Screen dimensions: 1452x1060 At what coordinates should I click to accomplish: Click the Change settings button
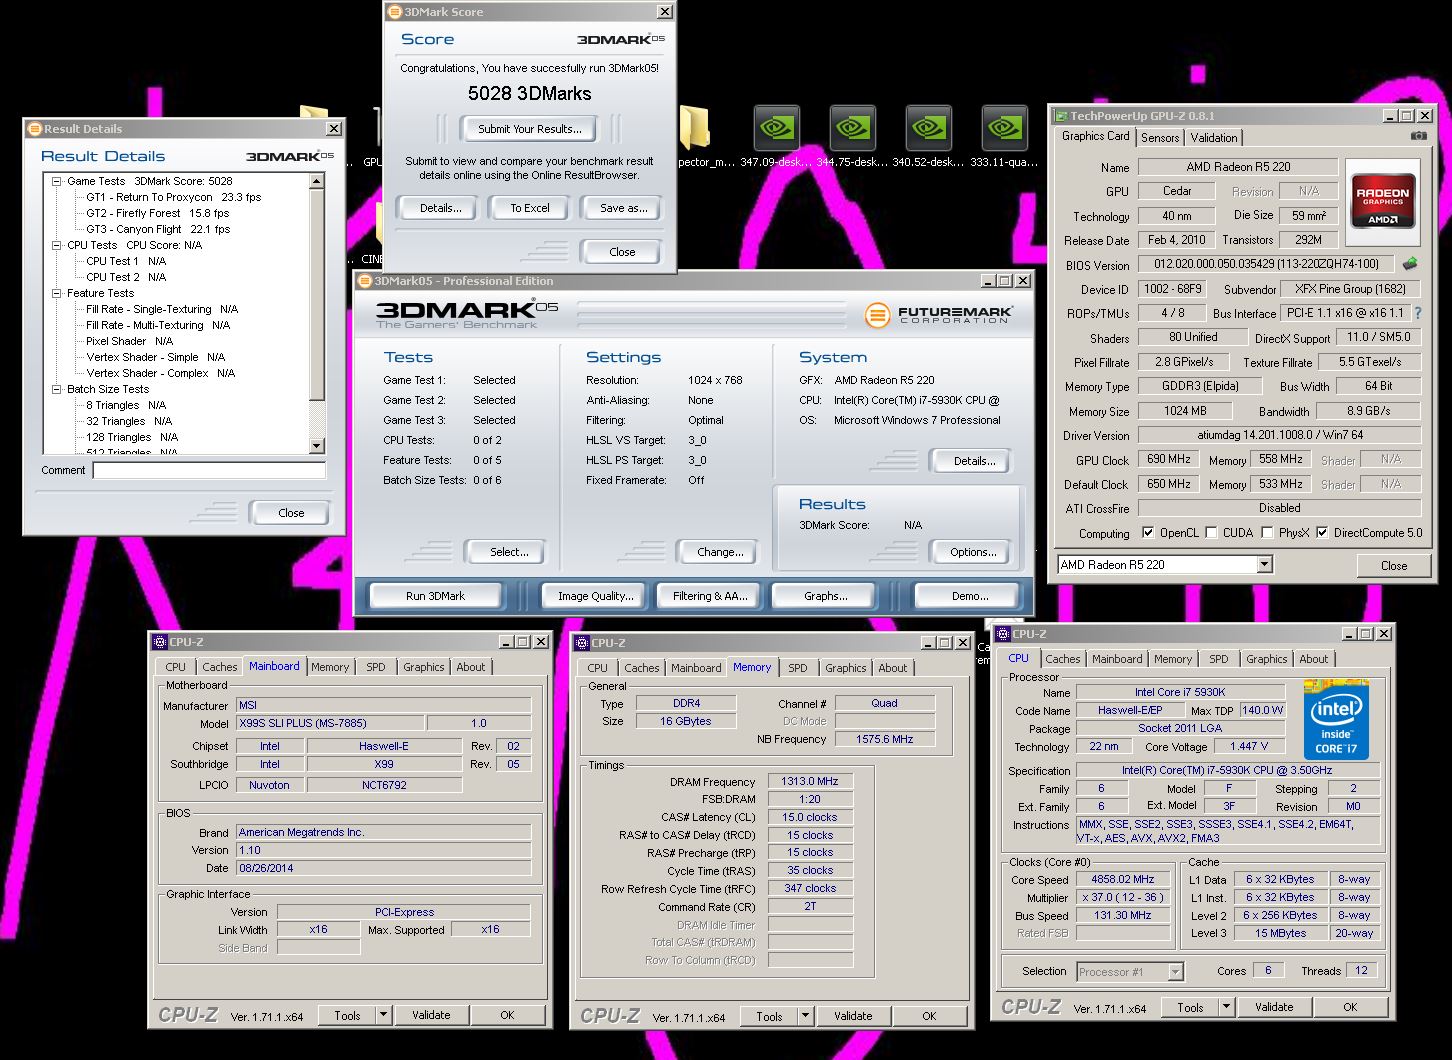(x=720, y=552)
